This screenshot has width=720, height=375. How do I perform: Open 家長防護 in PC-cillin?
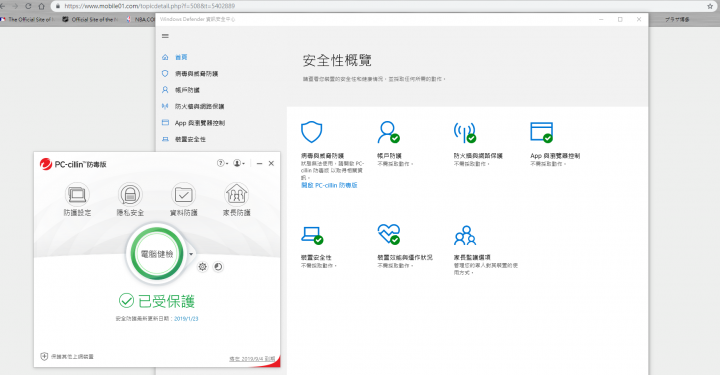click(x=236, y=199)
